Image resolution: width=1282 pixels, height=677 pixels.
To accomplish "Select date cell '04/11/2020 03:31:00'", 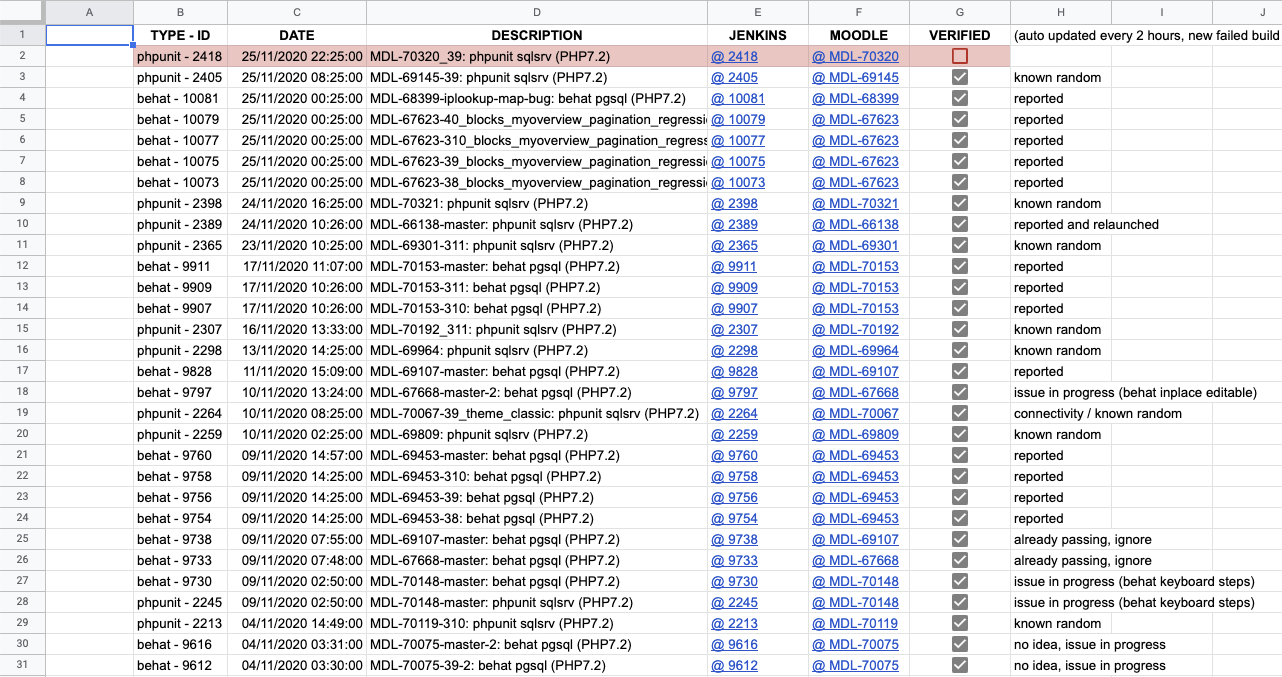I will 297,644.
